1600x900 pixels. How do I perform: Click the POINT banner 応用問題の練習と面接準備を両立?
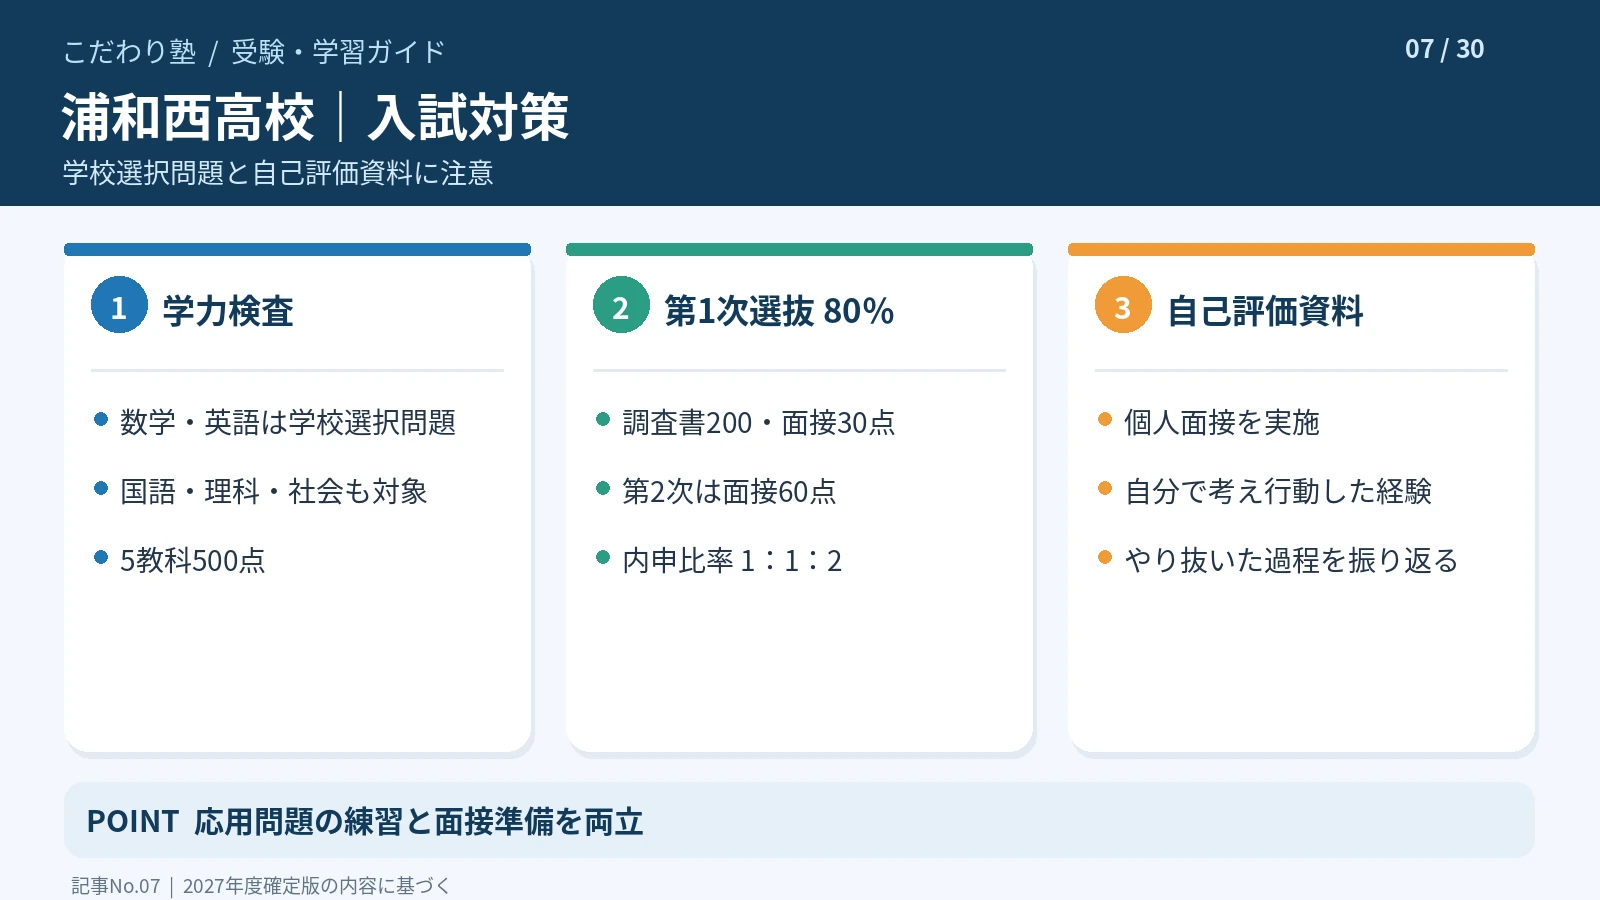point(799,820)
